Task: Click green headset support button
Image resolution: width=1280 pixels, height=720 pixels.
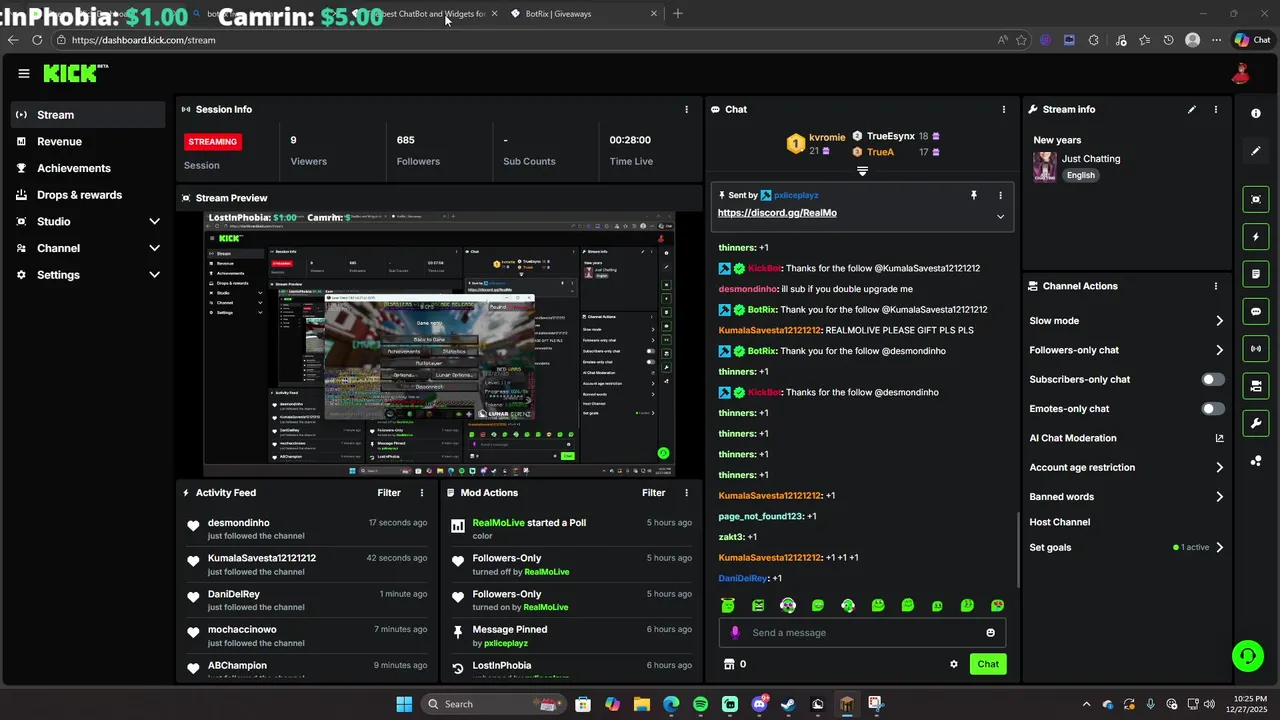Action: pyautogui.click(x=1247, y=656)
